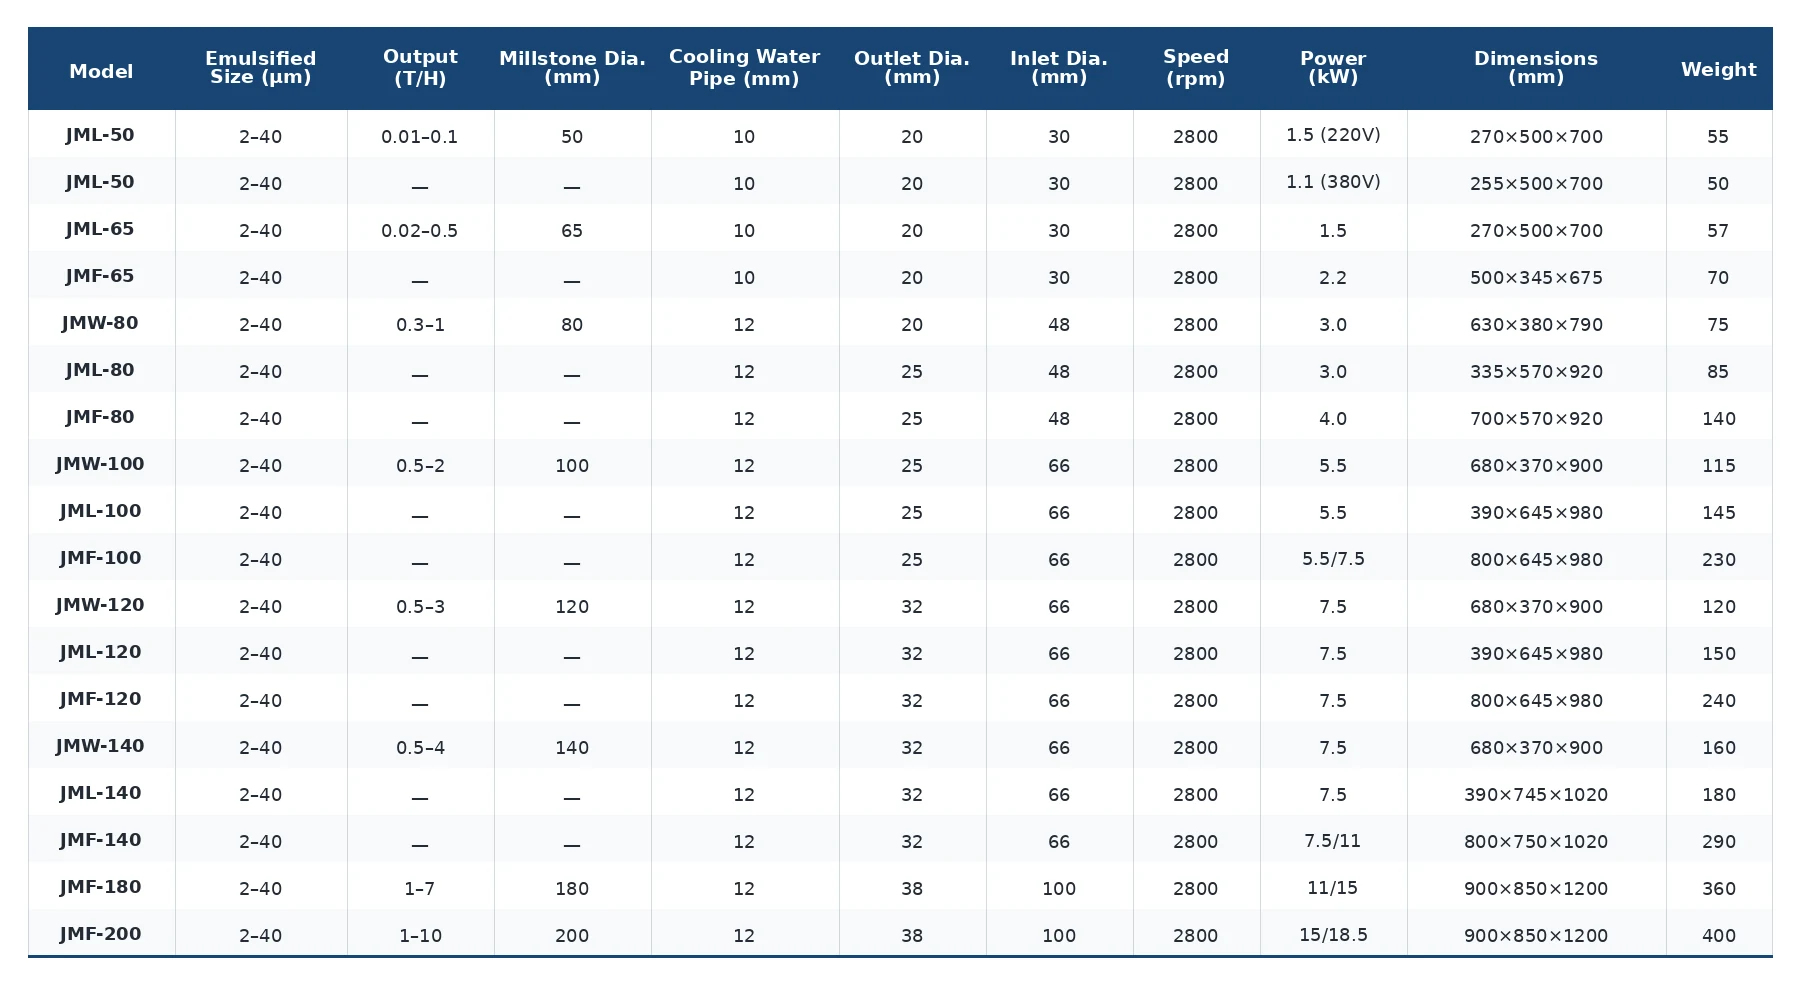This screenshot has height=984, width=1800.
Task: Click the Weight column header
Action: pyautogui.click(x=1718, y=70)
